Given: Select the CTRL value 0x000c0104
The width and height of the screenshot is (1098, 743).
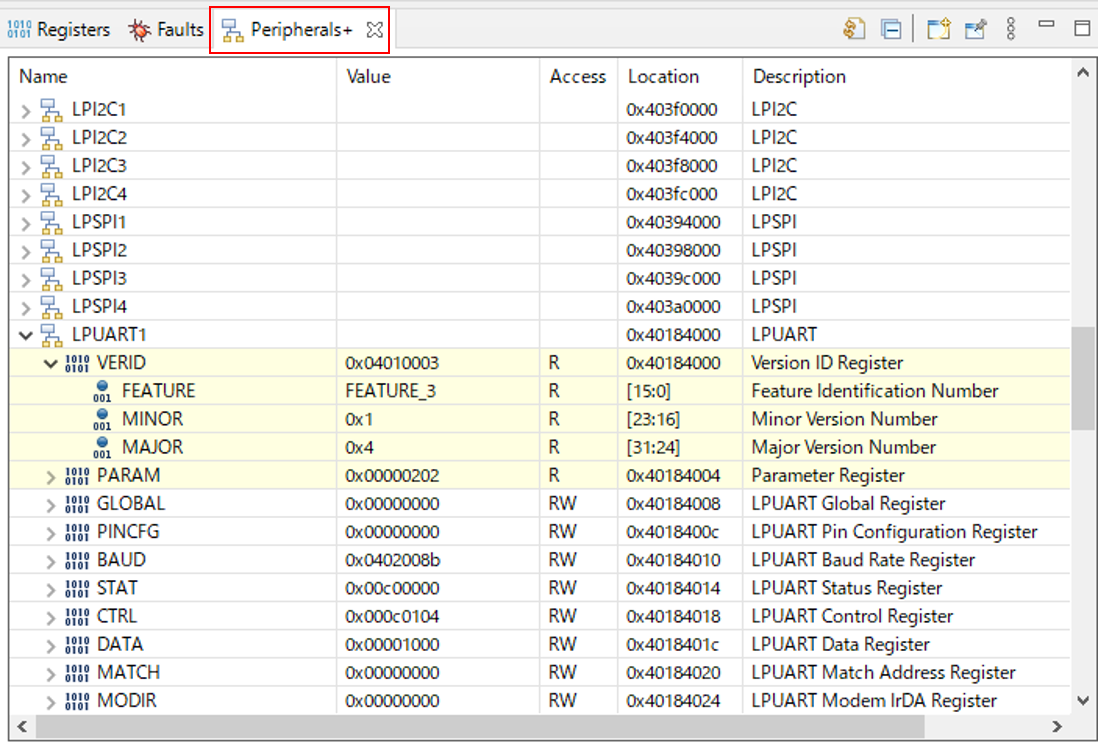Looking at the screenshot, I should 392,616.
